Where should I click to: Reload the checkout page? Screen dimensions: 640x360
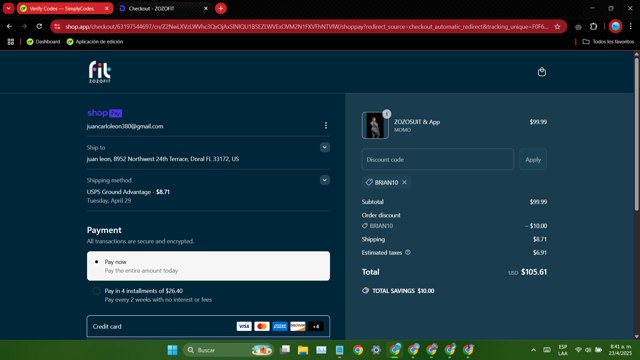[x=39, y=27]
